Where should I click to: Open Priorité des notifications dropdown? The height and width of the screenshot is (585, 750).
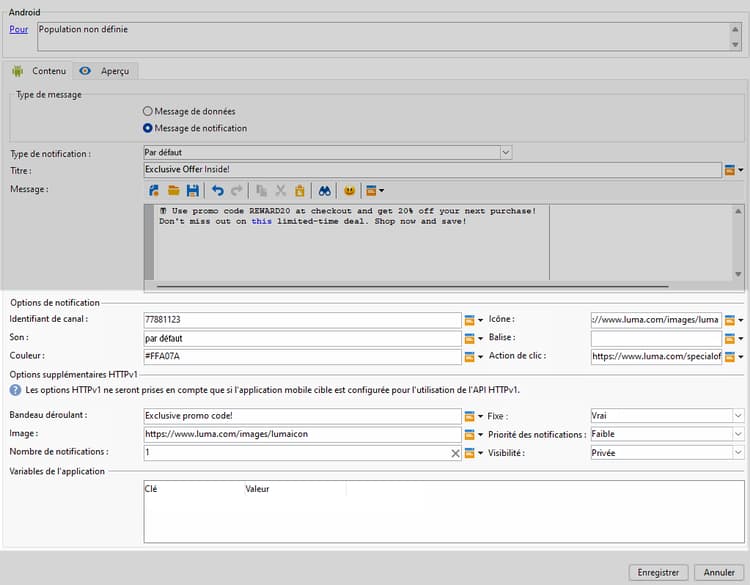tap(738, 434)
